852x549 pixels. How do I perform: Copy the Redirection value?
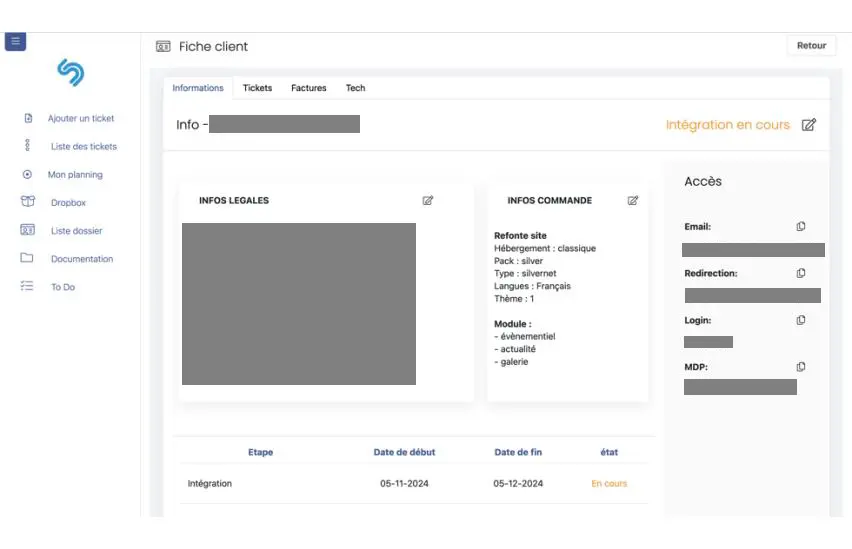pos(801,273)
